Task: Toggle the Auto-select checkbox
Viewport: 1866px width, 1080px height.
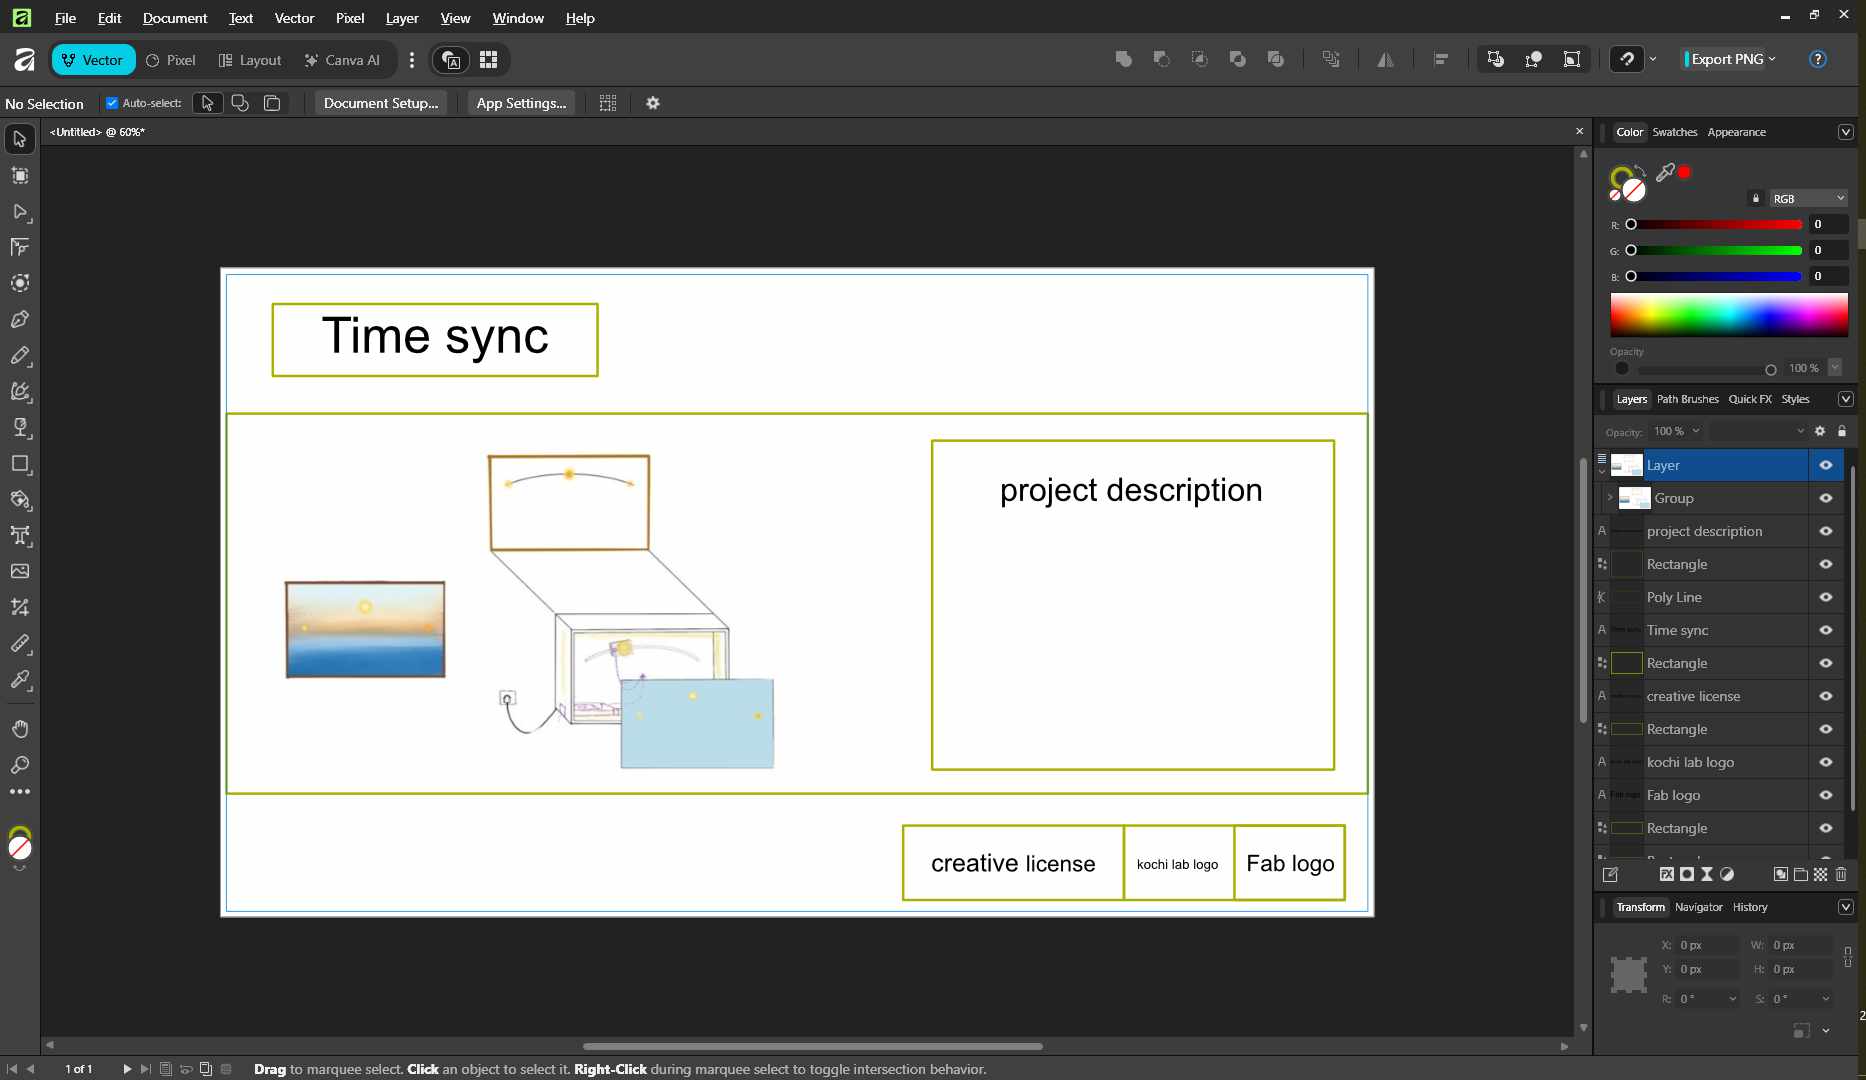Action: (x=112, y=103)
